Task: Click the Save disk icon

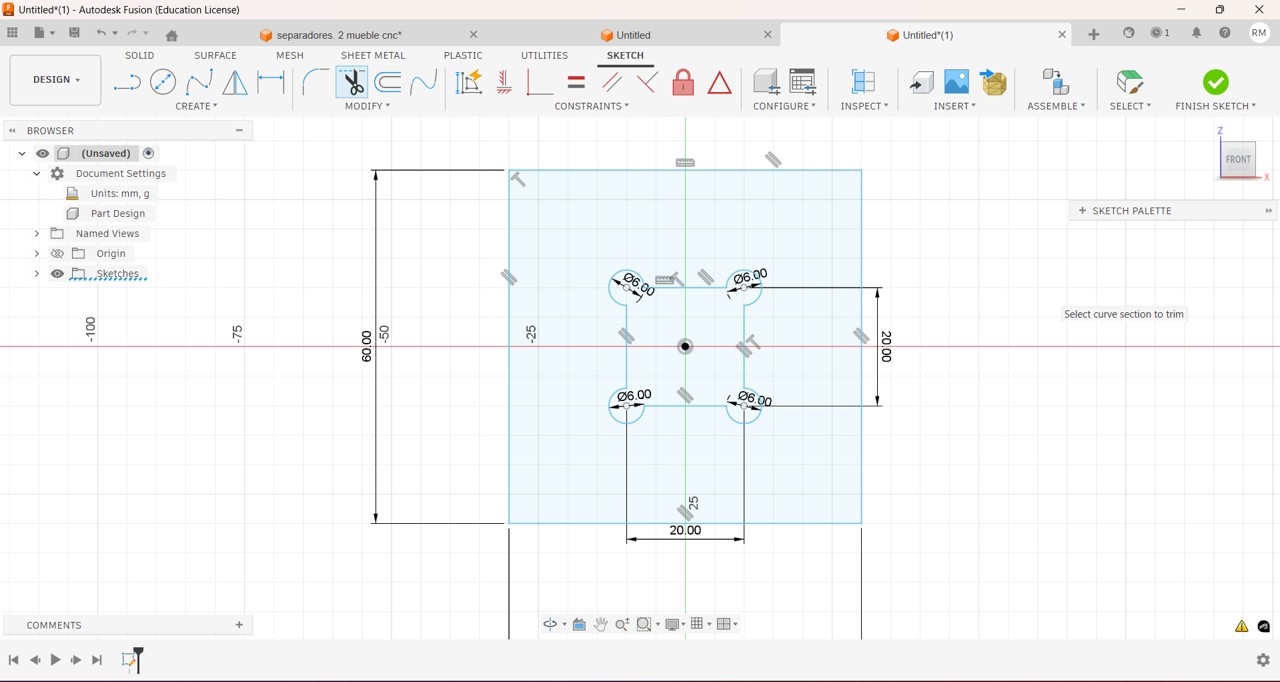Action: pyautogui.click(x=74, y=33)
